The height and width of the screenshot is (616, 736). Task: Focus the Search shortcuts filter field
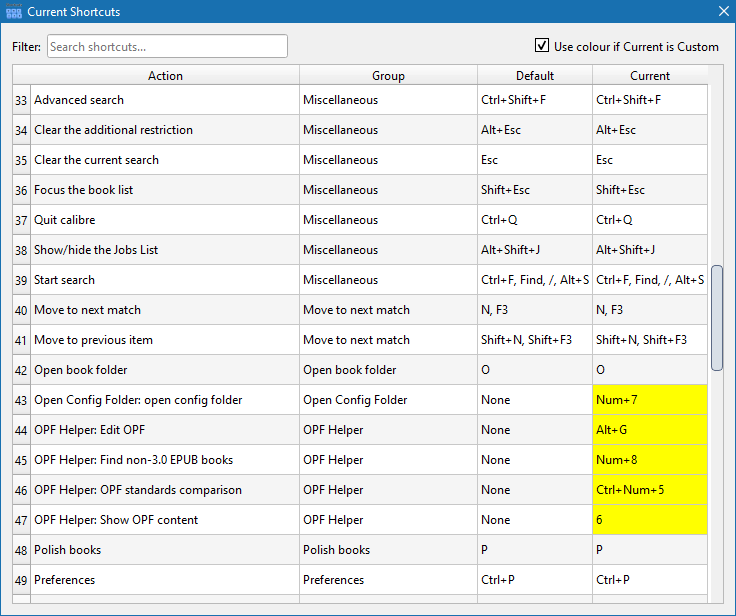(167, 46)
